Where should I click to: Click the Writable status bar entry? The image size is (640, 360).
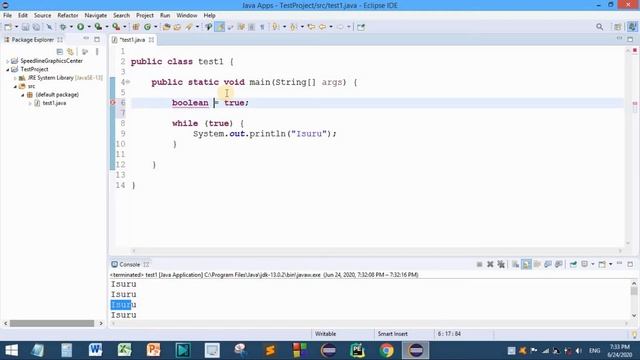(325, 334)
